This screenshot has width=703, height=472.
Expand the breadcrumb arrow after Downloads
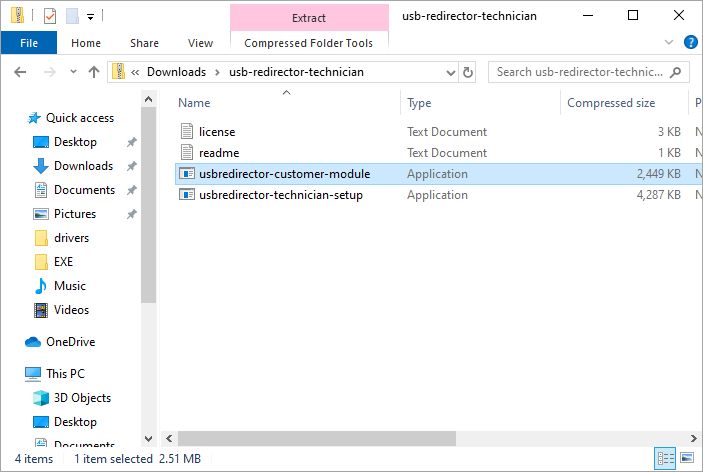[217, 72]
